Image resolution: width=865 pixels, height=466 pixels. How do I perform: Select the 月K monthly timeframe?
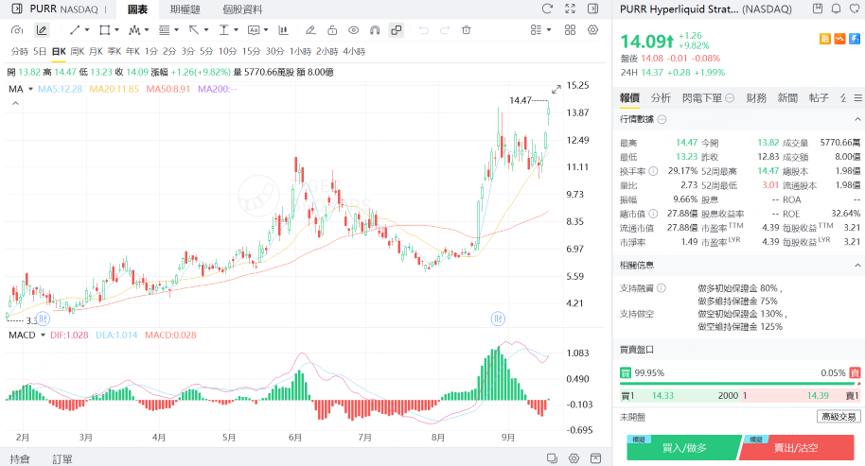96,51
